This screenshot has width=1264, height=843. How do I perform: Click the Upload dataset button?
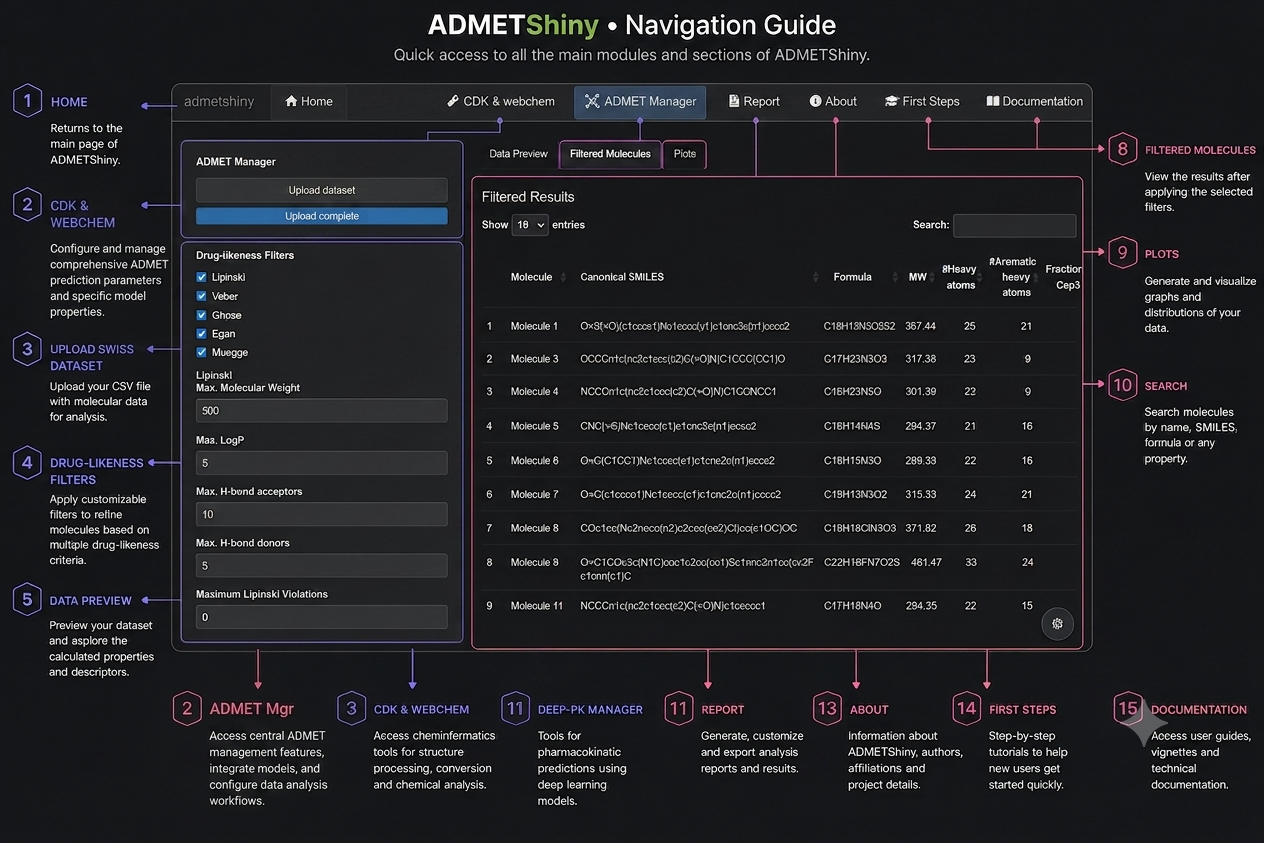pos(322,190)
